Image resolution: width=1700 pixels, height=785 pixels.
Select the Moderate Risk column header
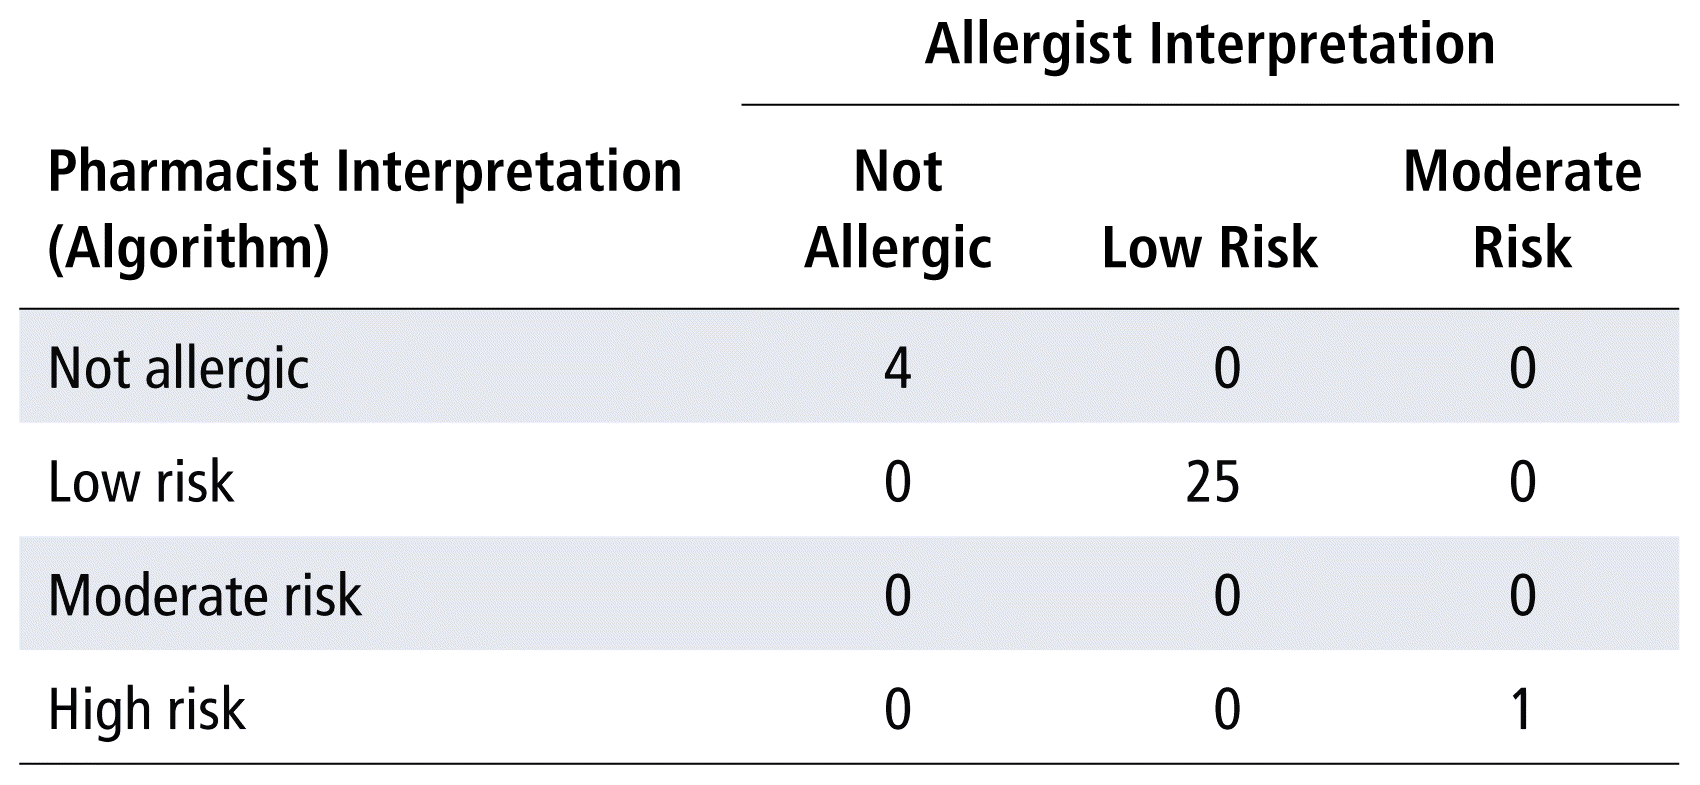click(1521, 209)
